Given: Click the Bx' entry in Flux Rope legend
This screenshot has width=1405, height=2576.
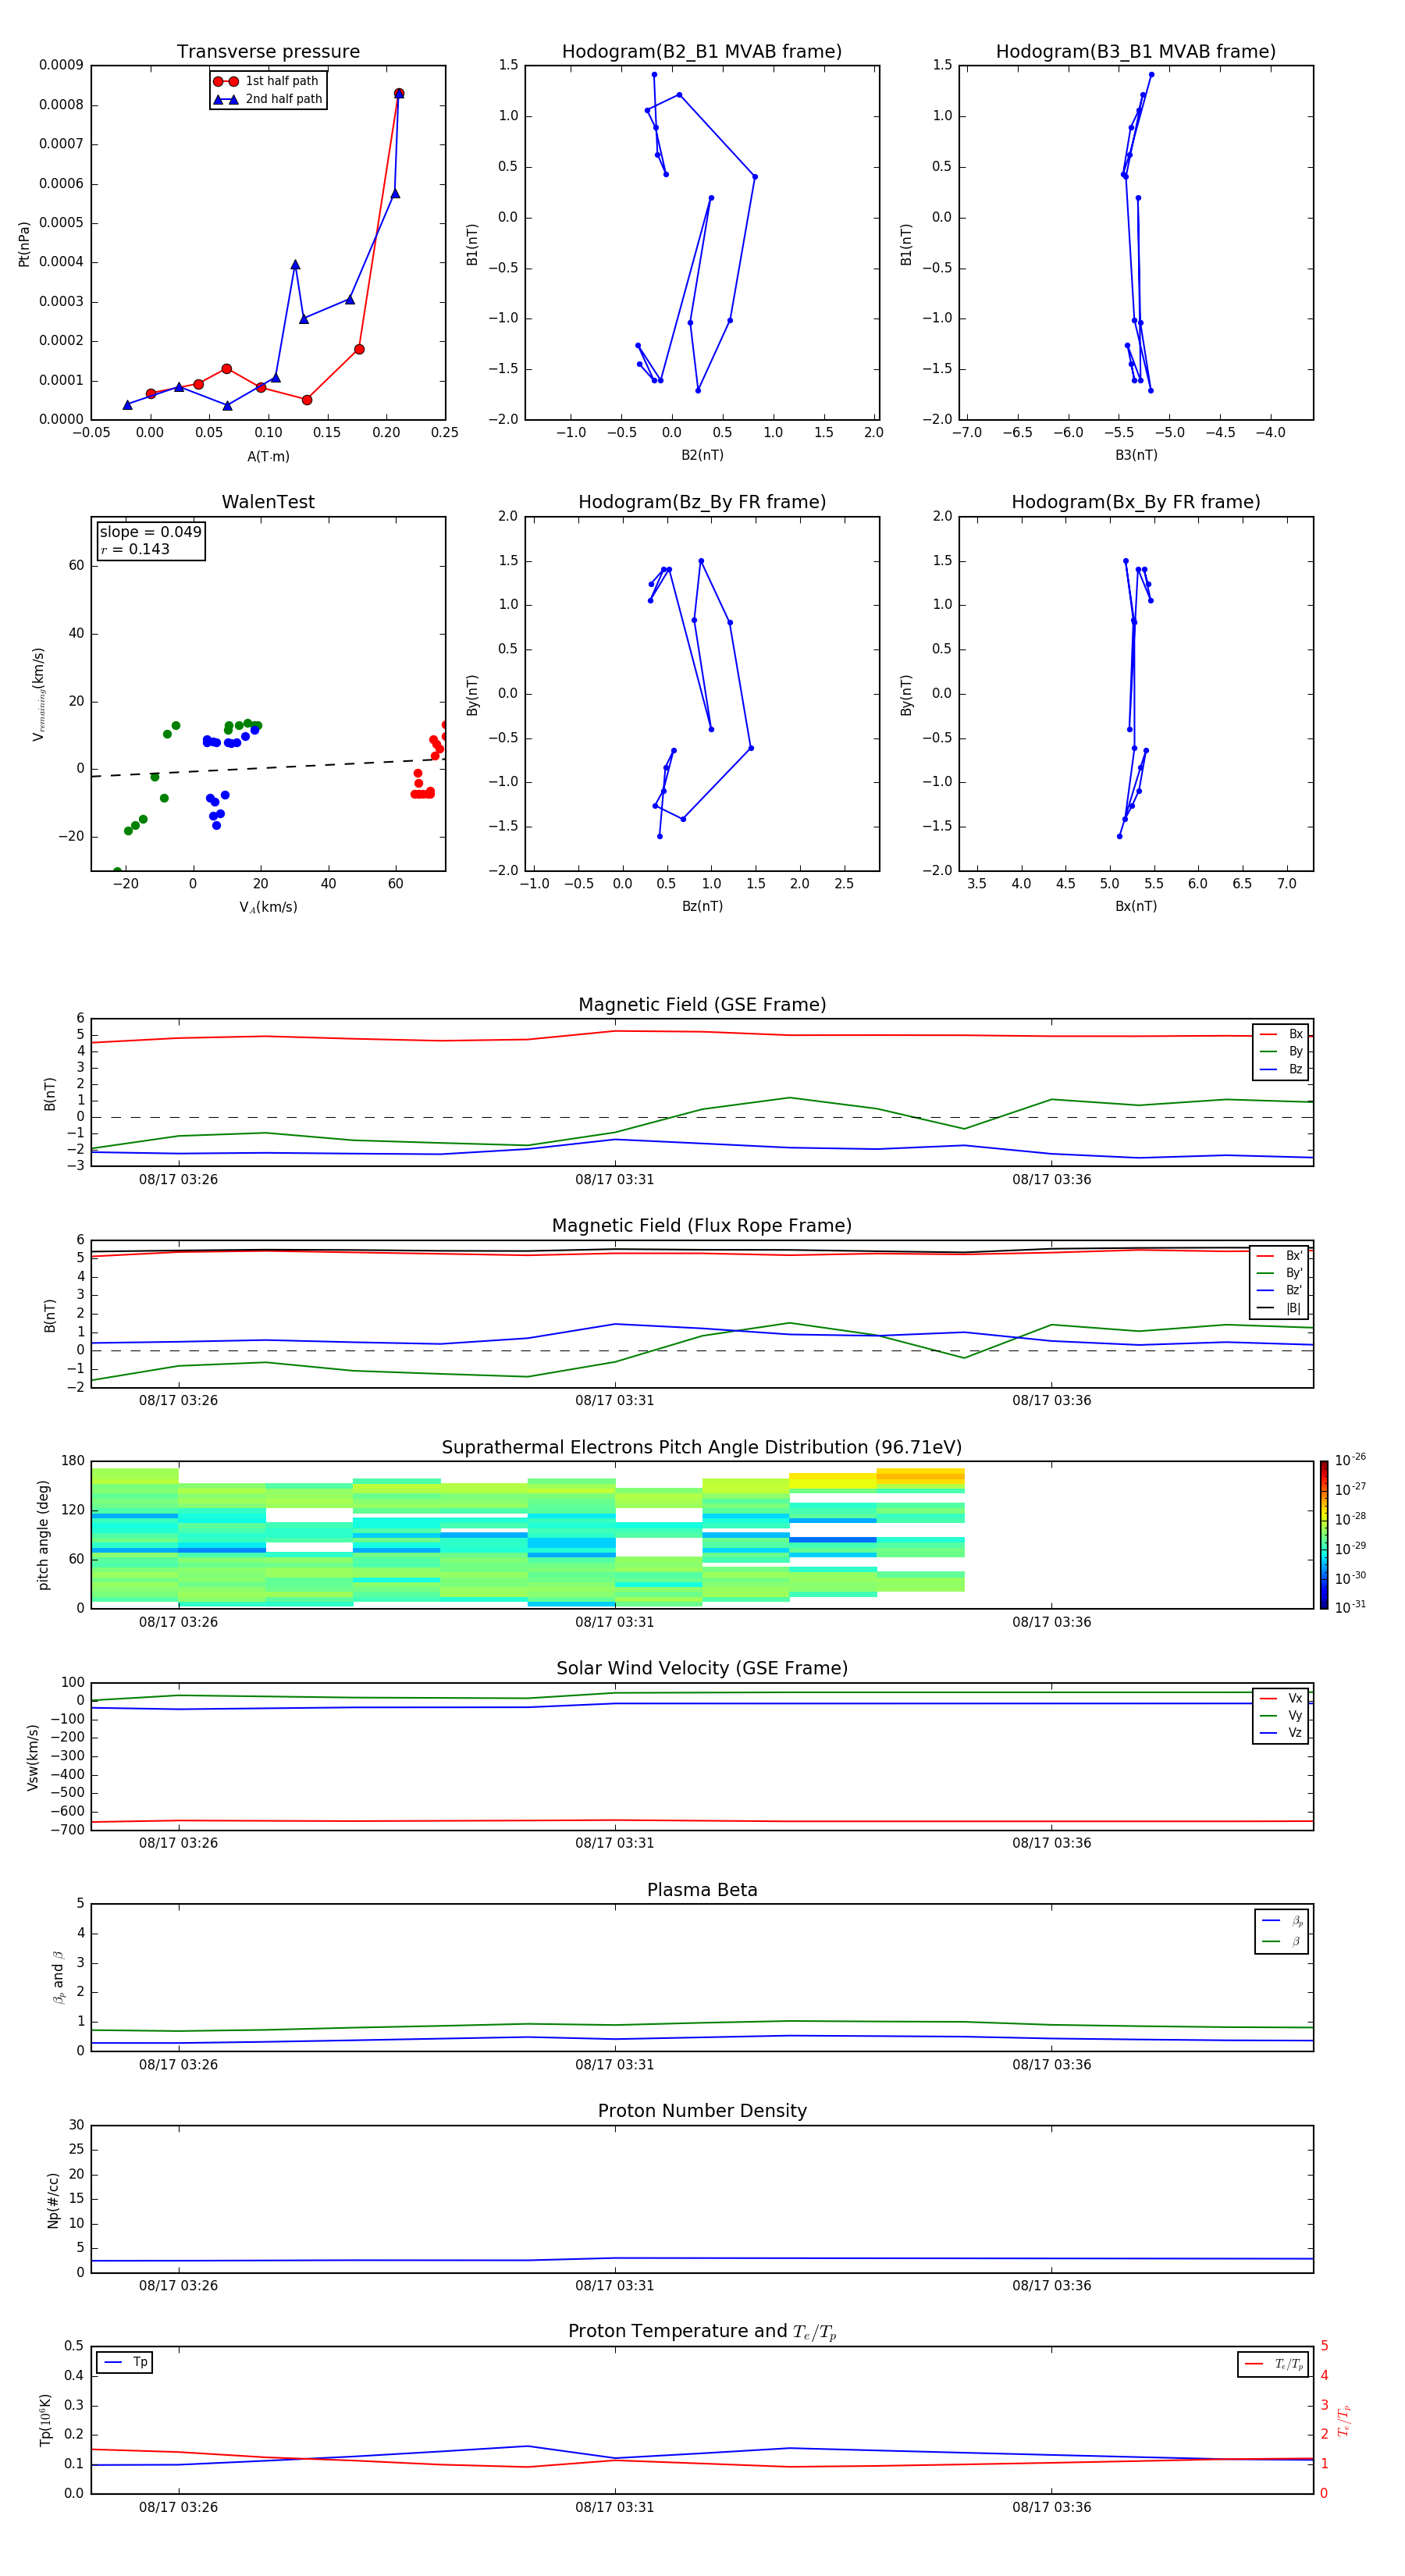Looking at the screenshot, I should point(1280,1256).
